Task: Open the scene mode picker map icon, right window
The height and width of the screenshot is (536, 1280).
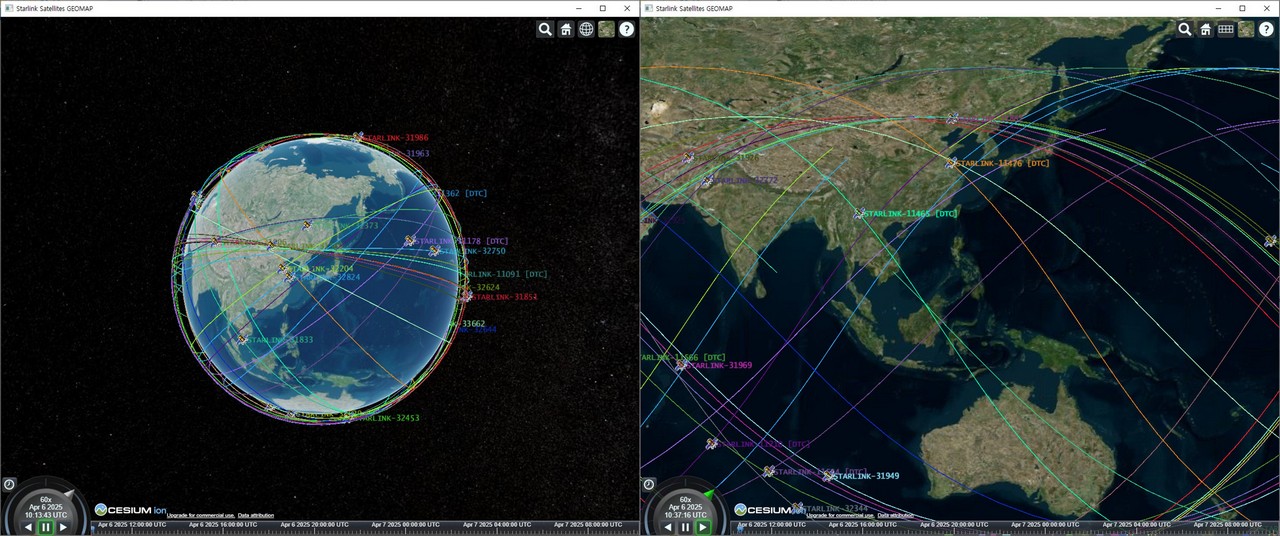Action: (1226, 29)
